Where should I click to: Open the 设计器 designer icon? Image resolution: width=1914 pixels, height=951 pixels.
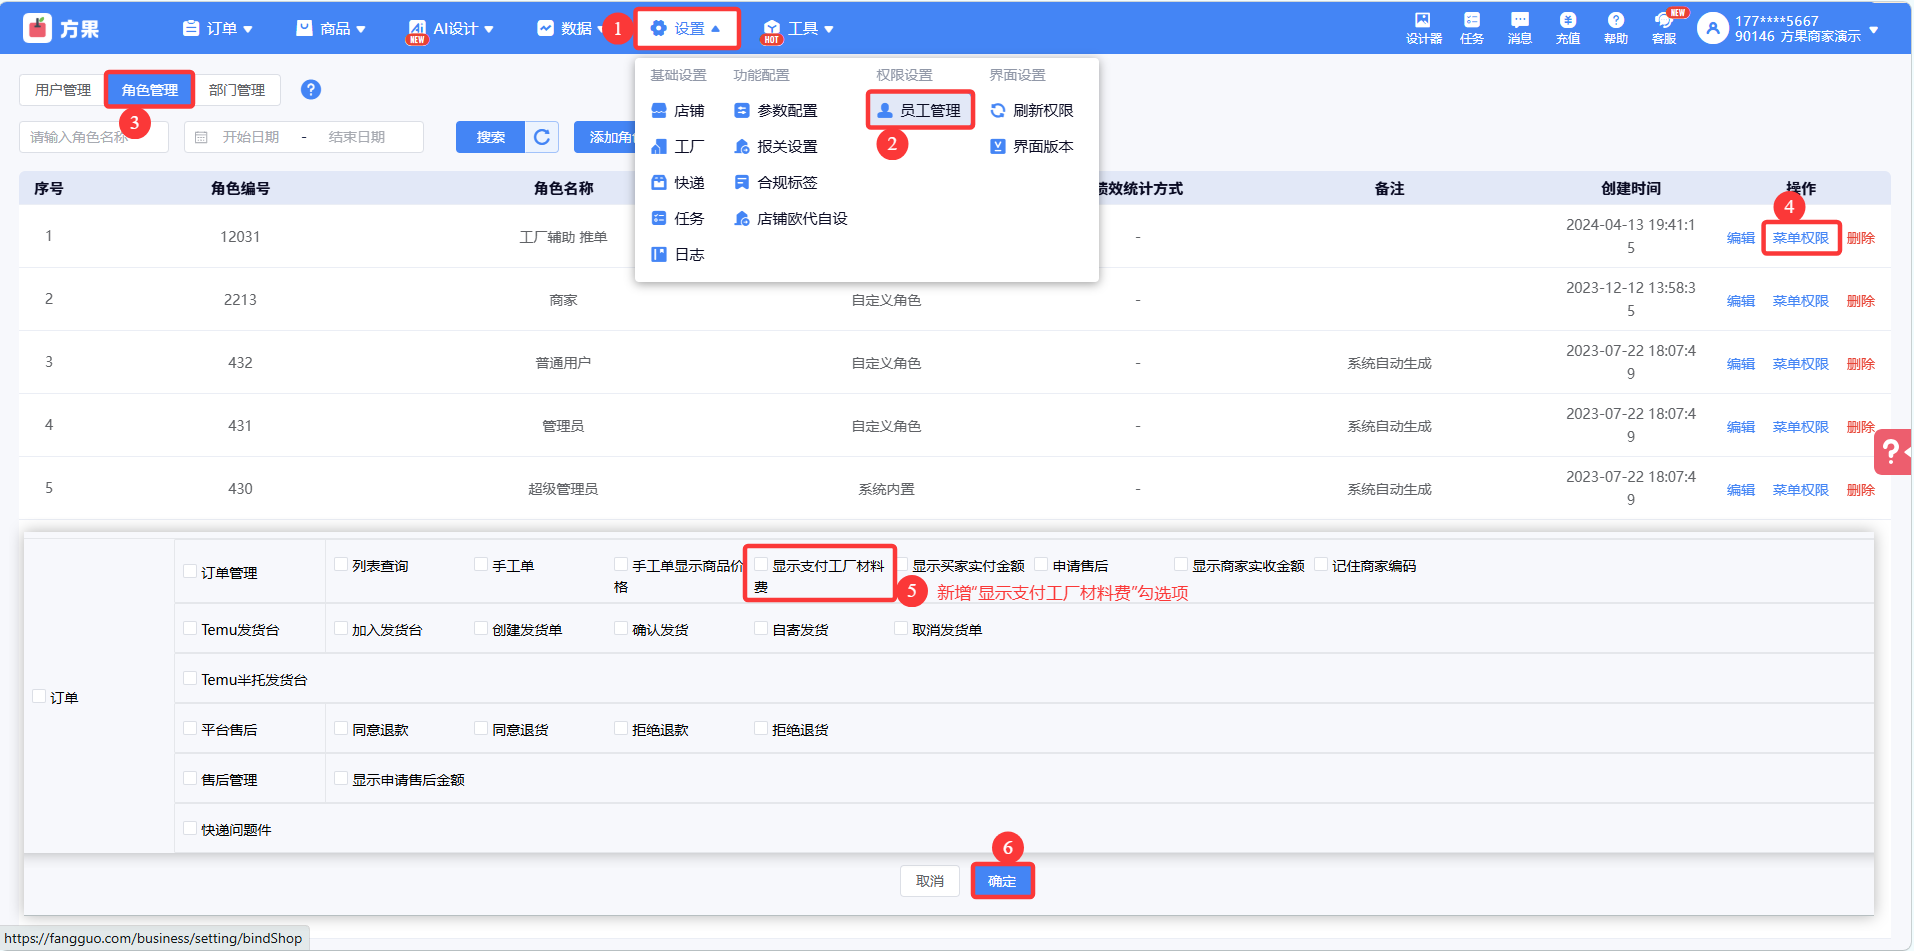coord(1423,28)
